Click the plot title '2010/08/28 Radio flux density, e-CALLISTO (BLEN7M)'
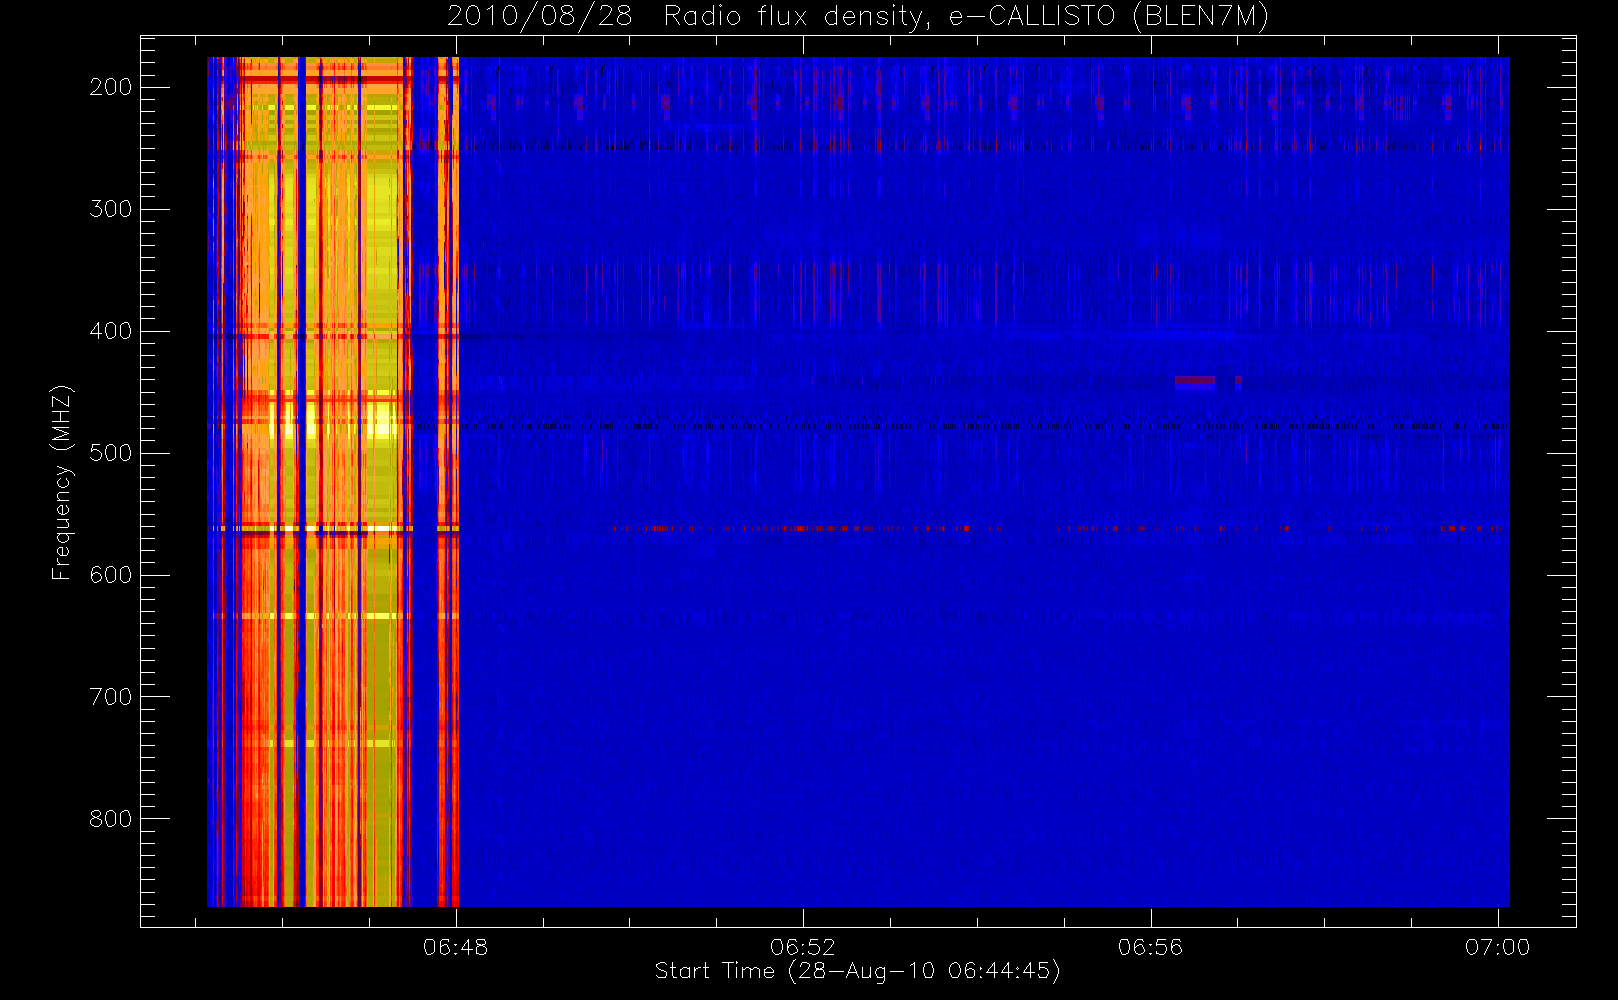The image size is (1618, 1000). point(858,17)
